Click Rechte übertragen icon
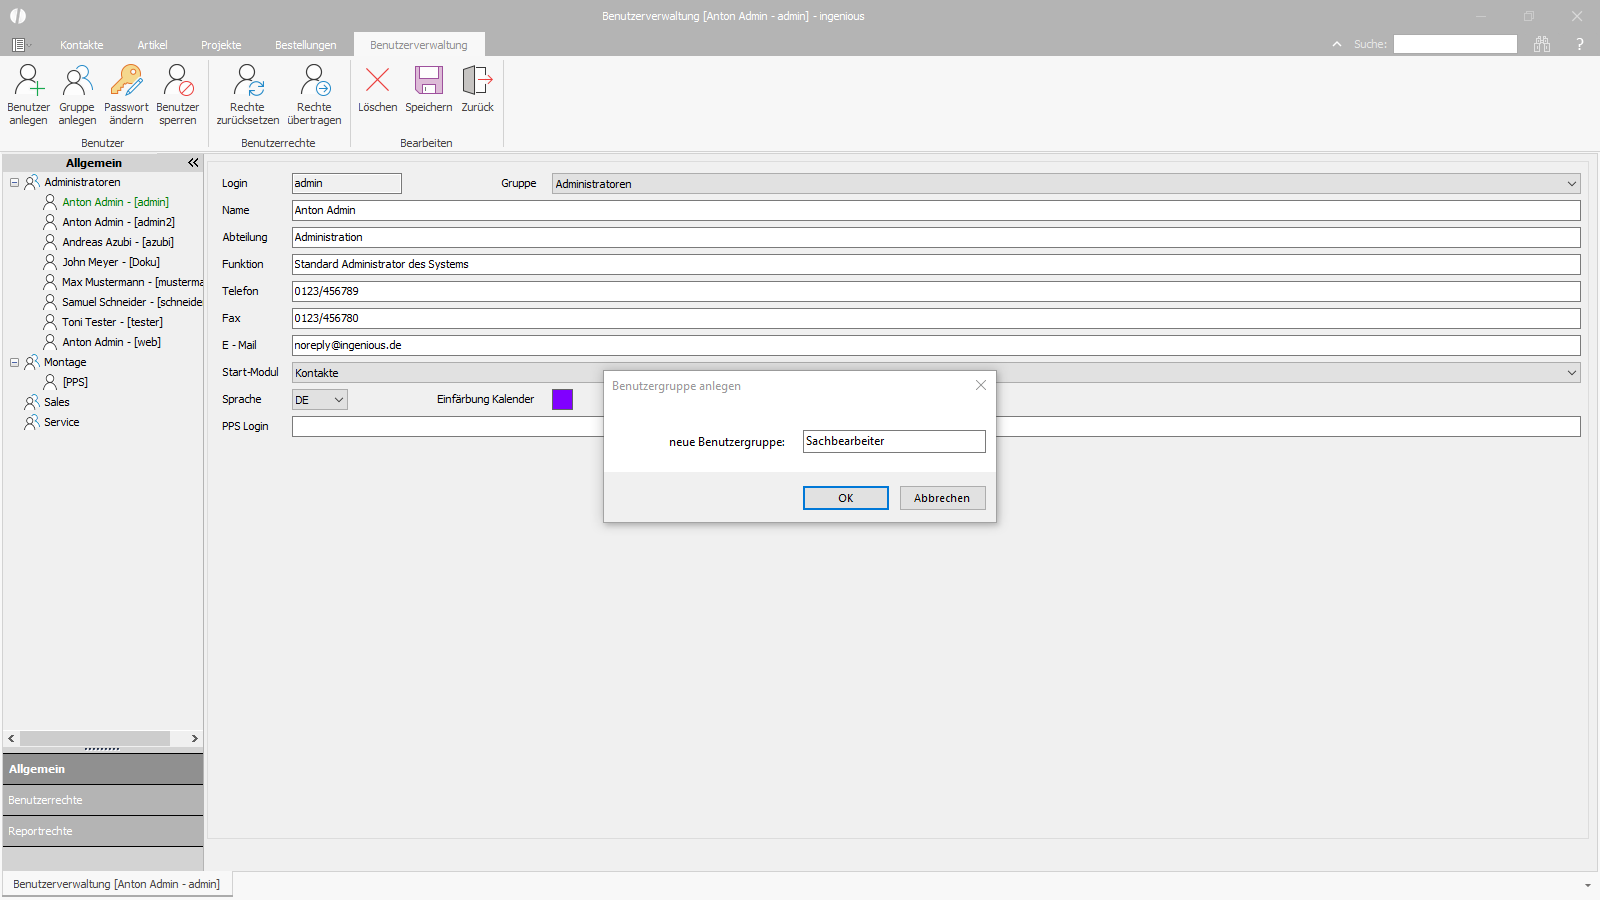Screen dimensions: 1600x900 (x=315, y=80)
